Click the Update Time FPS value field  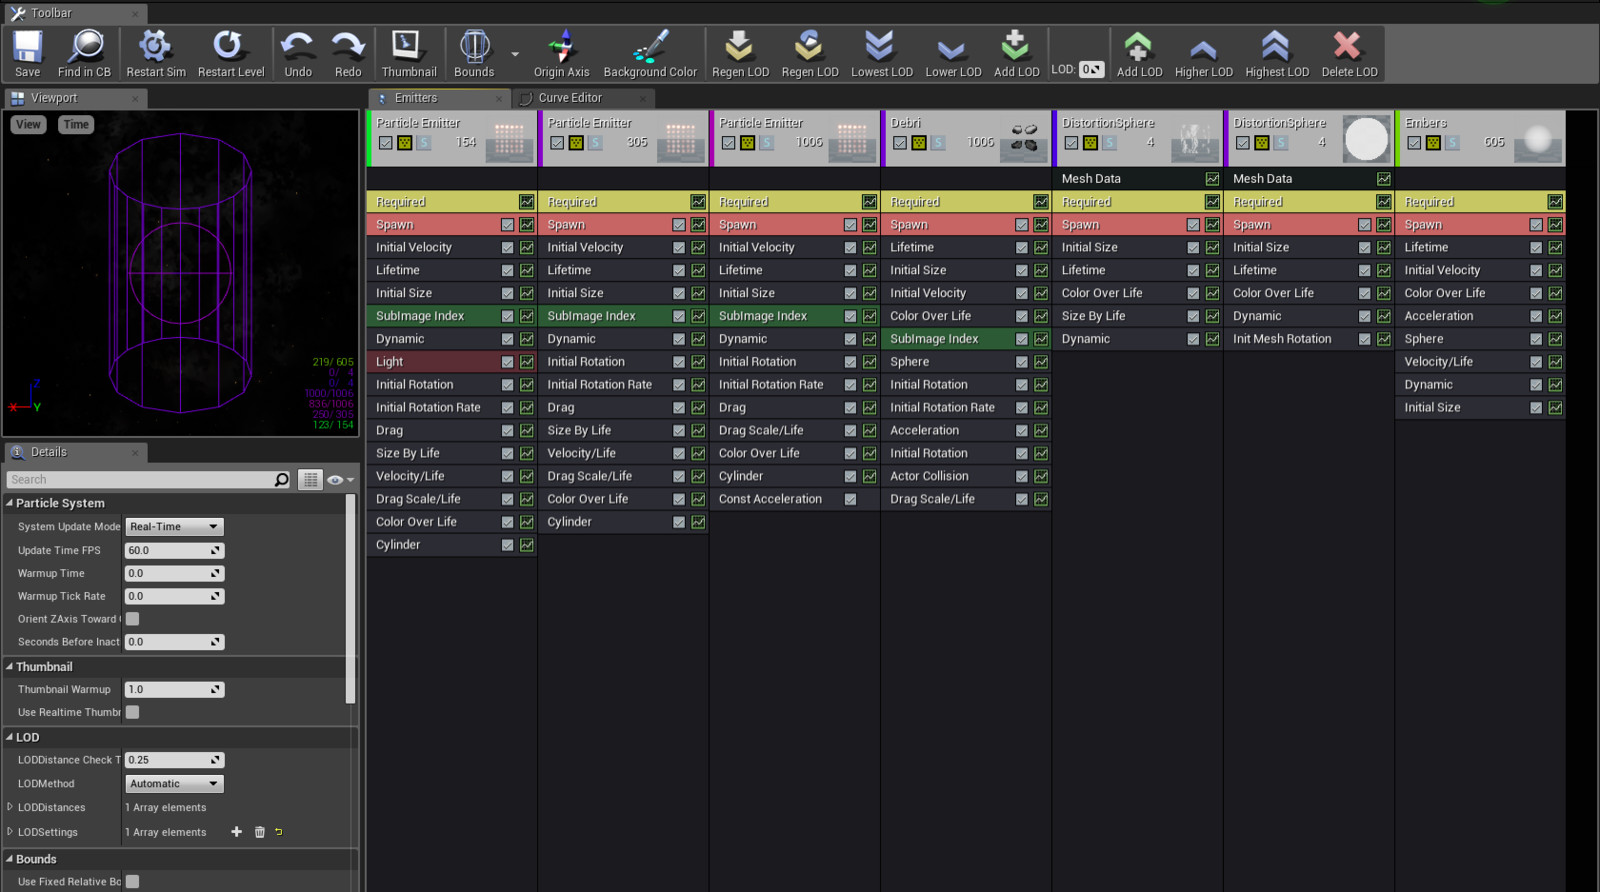pyautogui.click(x=174, y=551)
